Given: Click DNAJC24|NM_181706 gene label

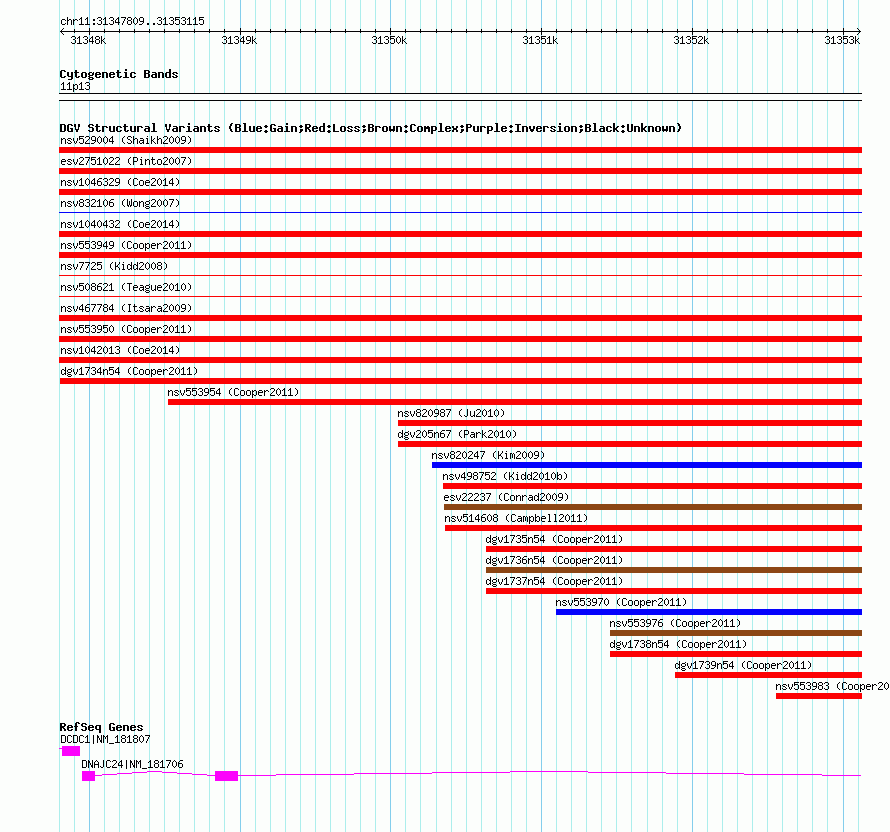Looking at the screenshot, I should 132,764.
